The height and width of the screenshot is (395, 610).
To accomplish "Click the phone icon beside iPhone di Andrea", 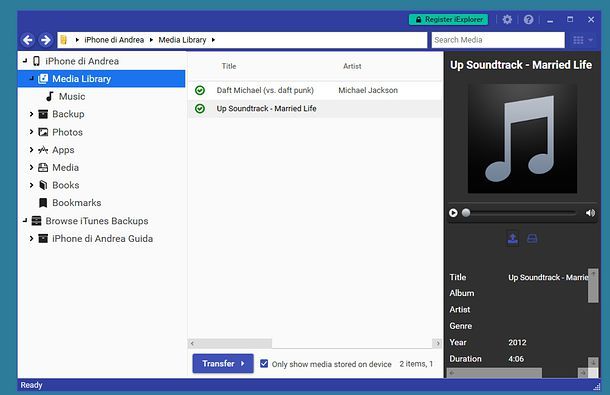I will tap(37, 61).
